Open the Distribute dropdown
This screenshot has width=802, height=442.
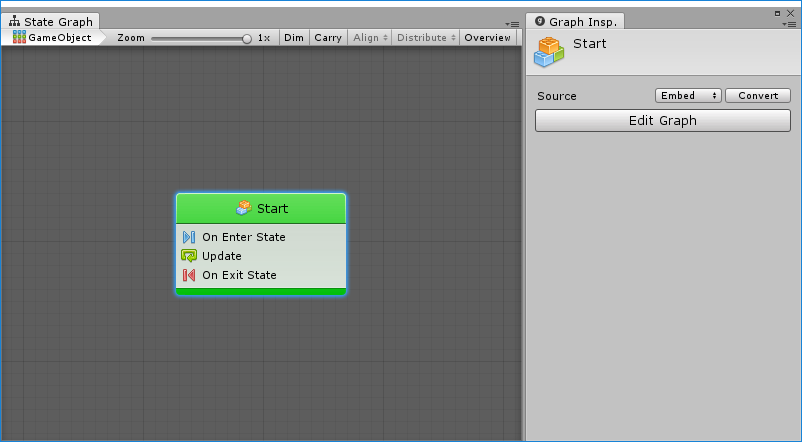click(425, 37)
